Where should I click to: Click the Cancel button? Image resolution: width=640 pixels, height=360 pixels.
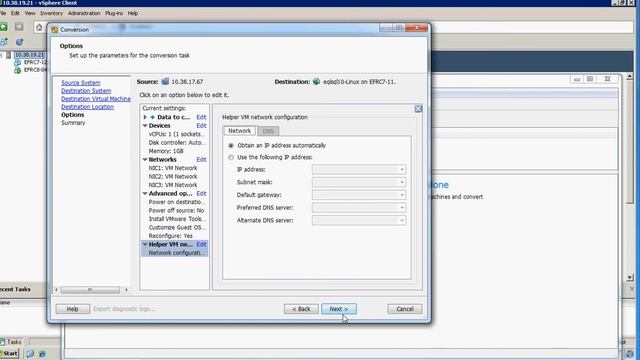pyautogui.click(x=405, y=309)
